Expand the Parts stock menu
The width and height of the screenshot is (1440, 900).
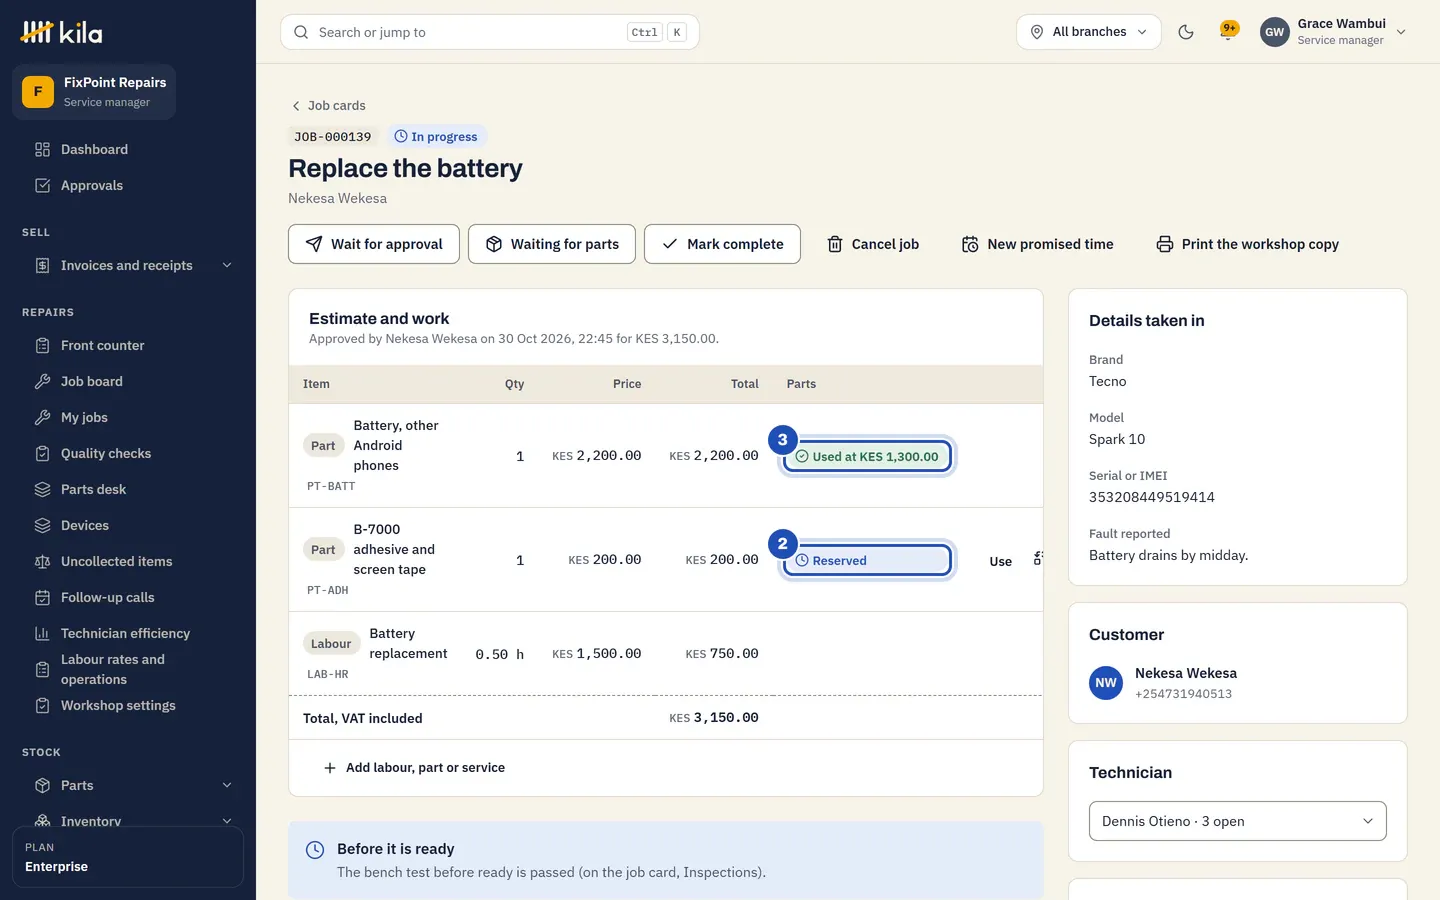pyautogui.click(x=128, y=786)
